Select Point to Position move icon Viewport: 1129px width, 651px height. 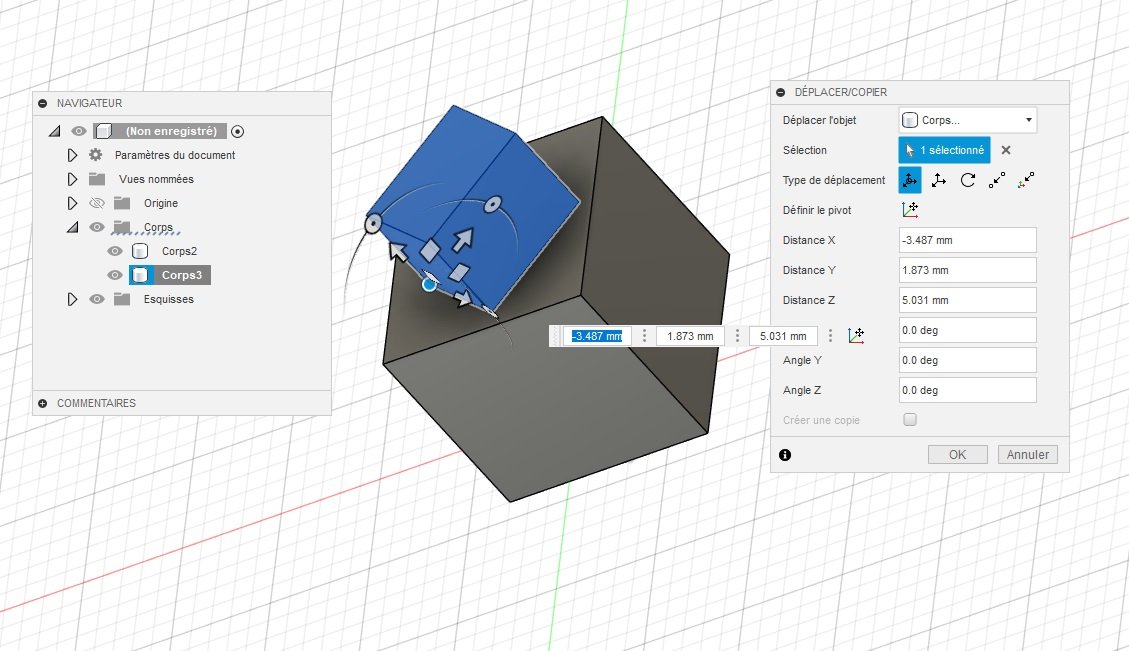(x=1026, y=180)
